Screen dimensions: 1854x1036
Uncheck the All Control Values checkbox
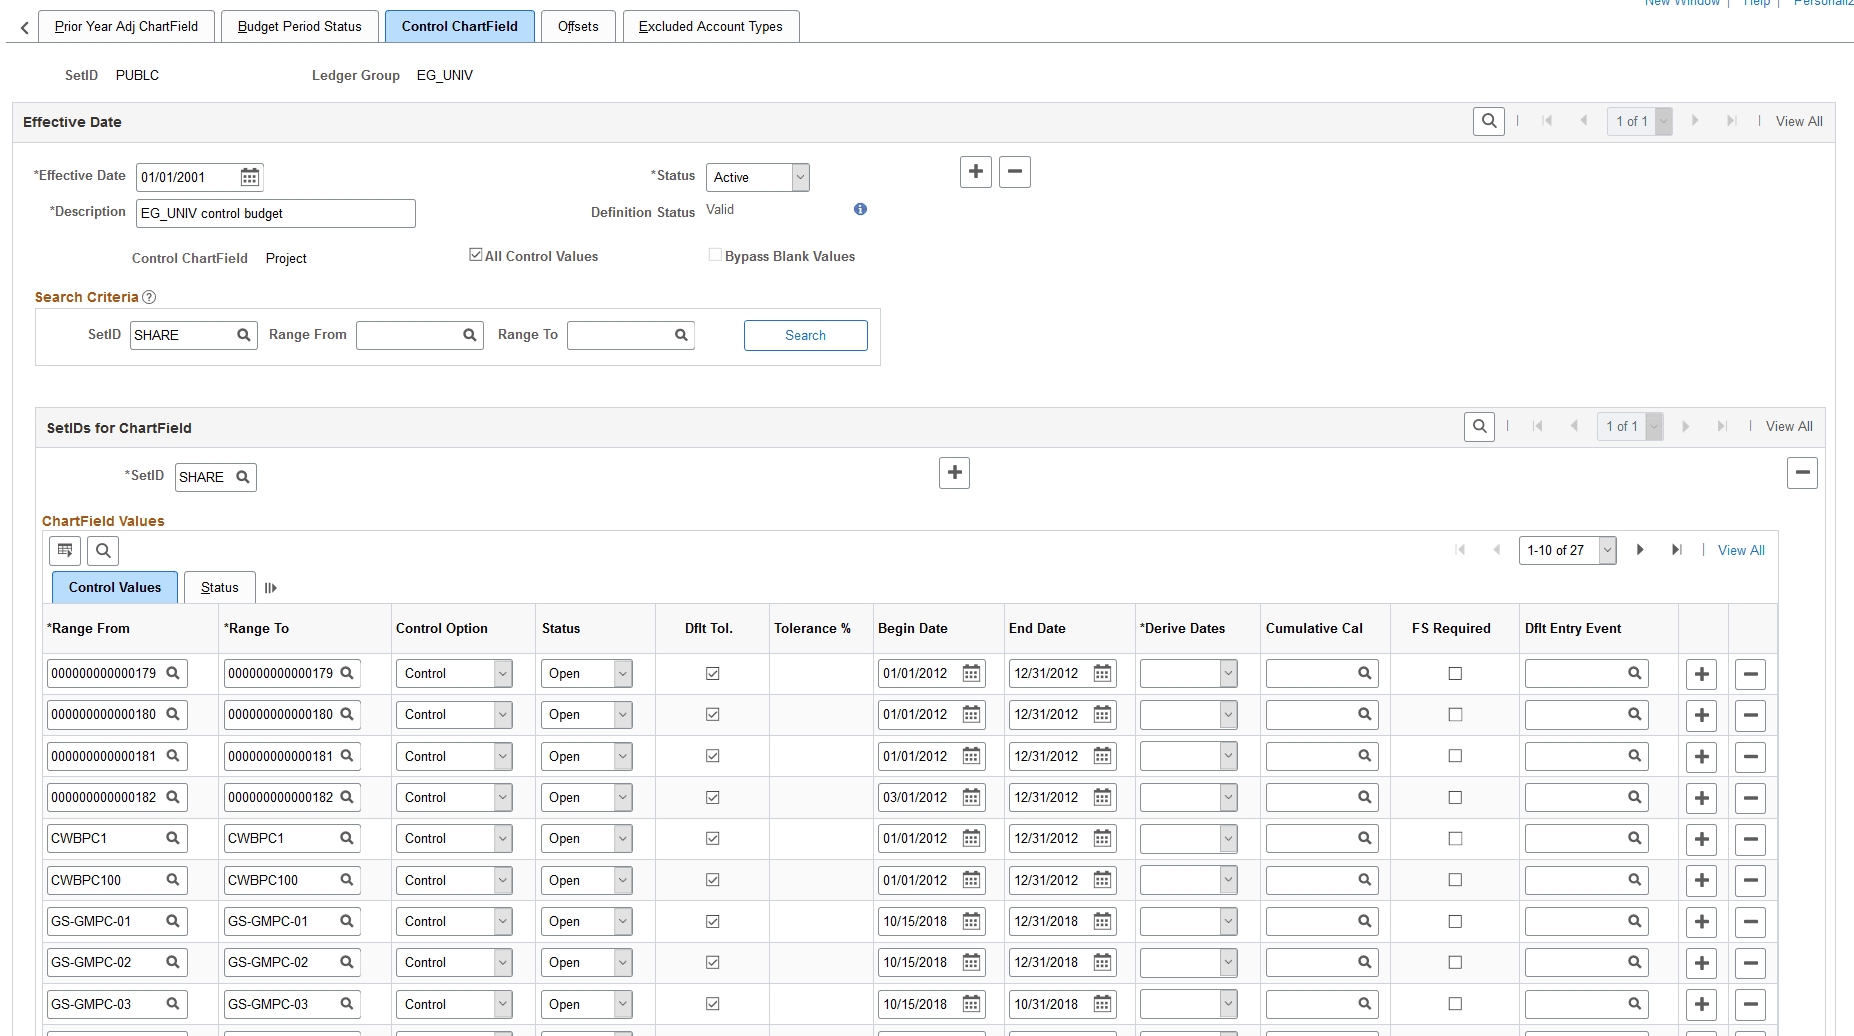click(x=475, y=254)
